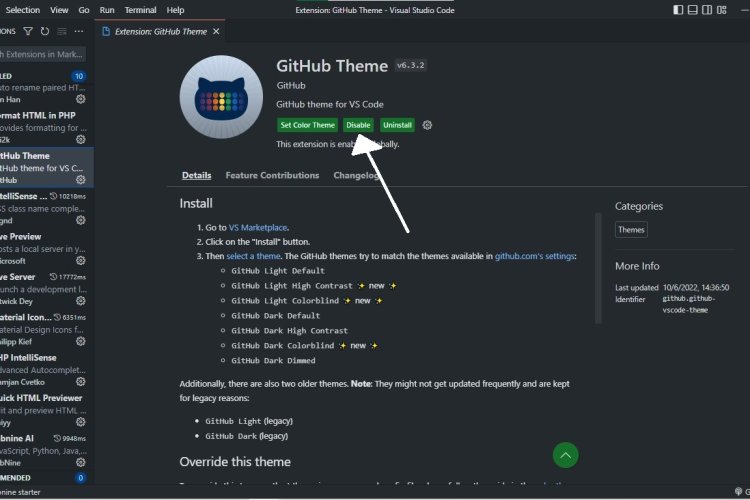The height and width of the screenshot is (500, 750).
Task: Switch to the Changelog tab
Action: 356,175
